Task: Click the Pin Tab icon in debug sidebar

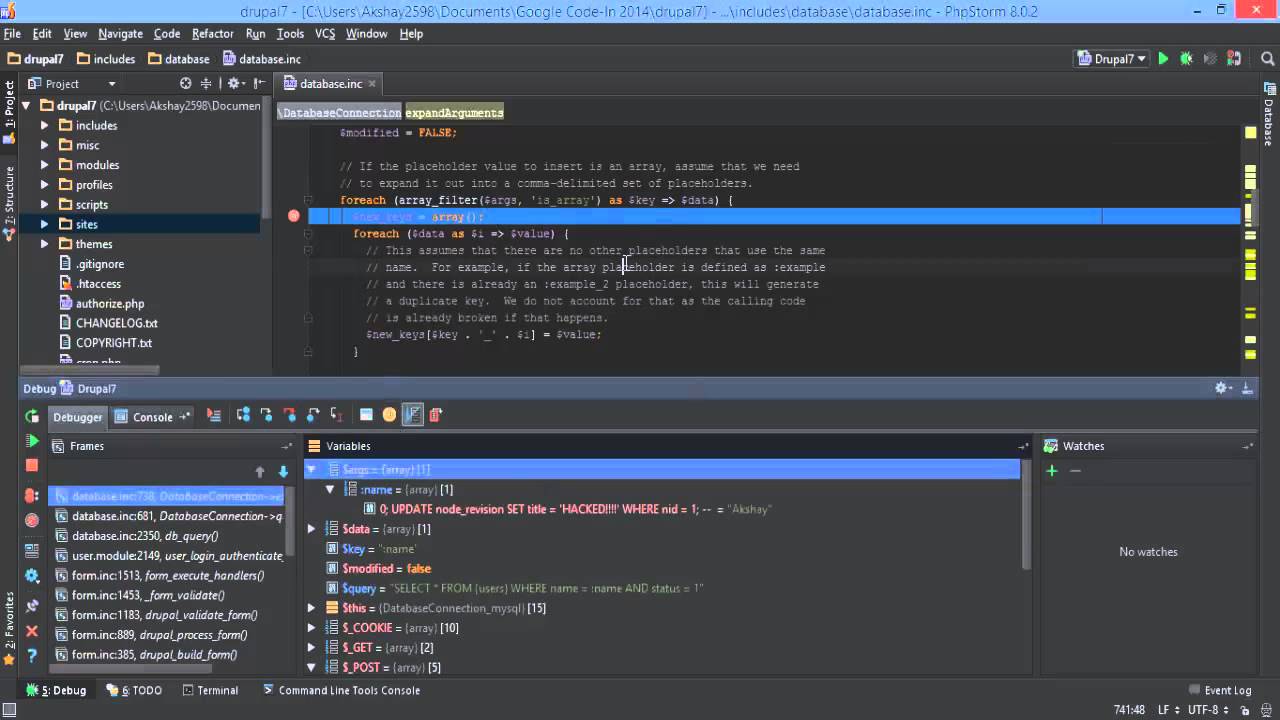Action: [x=32, y=605]
